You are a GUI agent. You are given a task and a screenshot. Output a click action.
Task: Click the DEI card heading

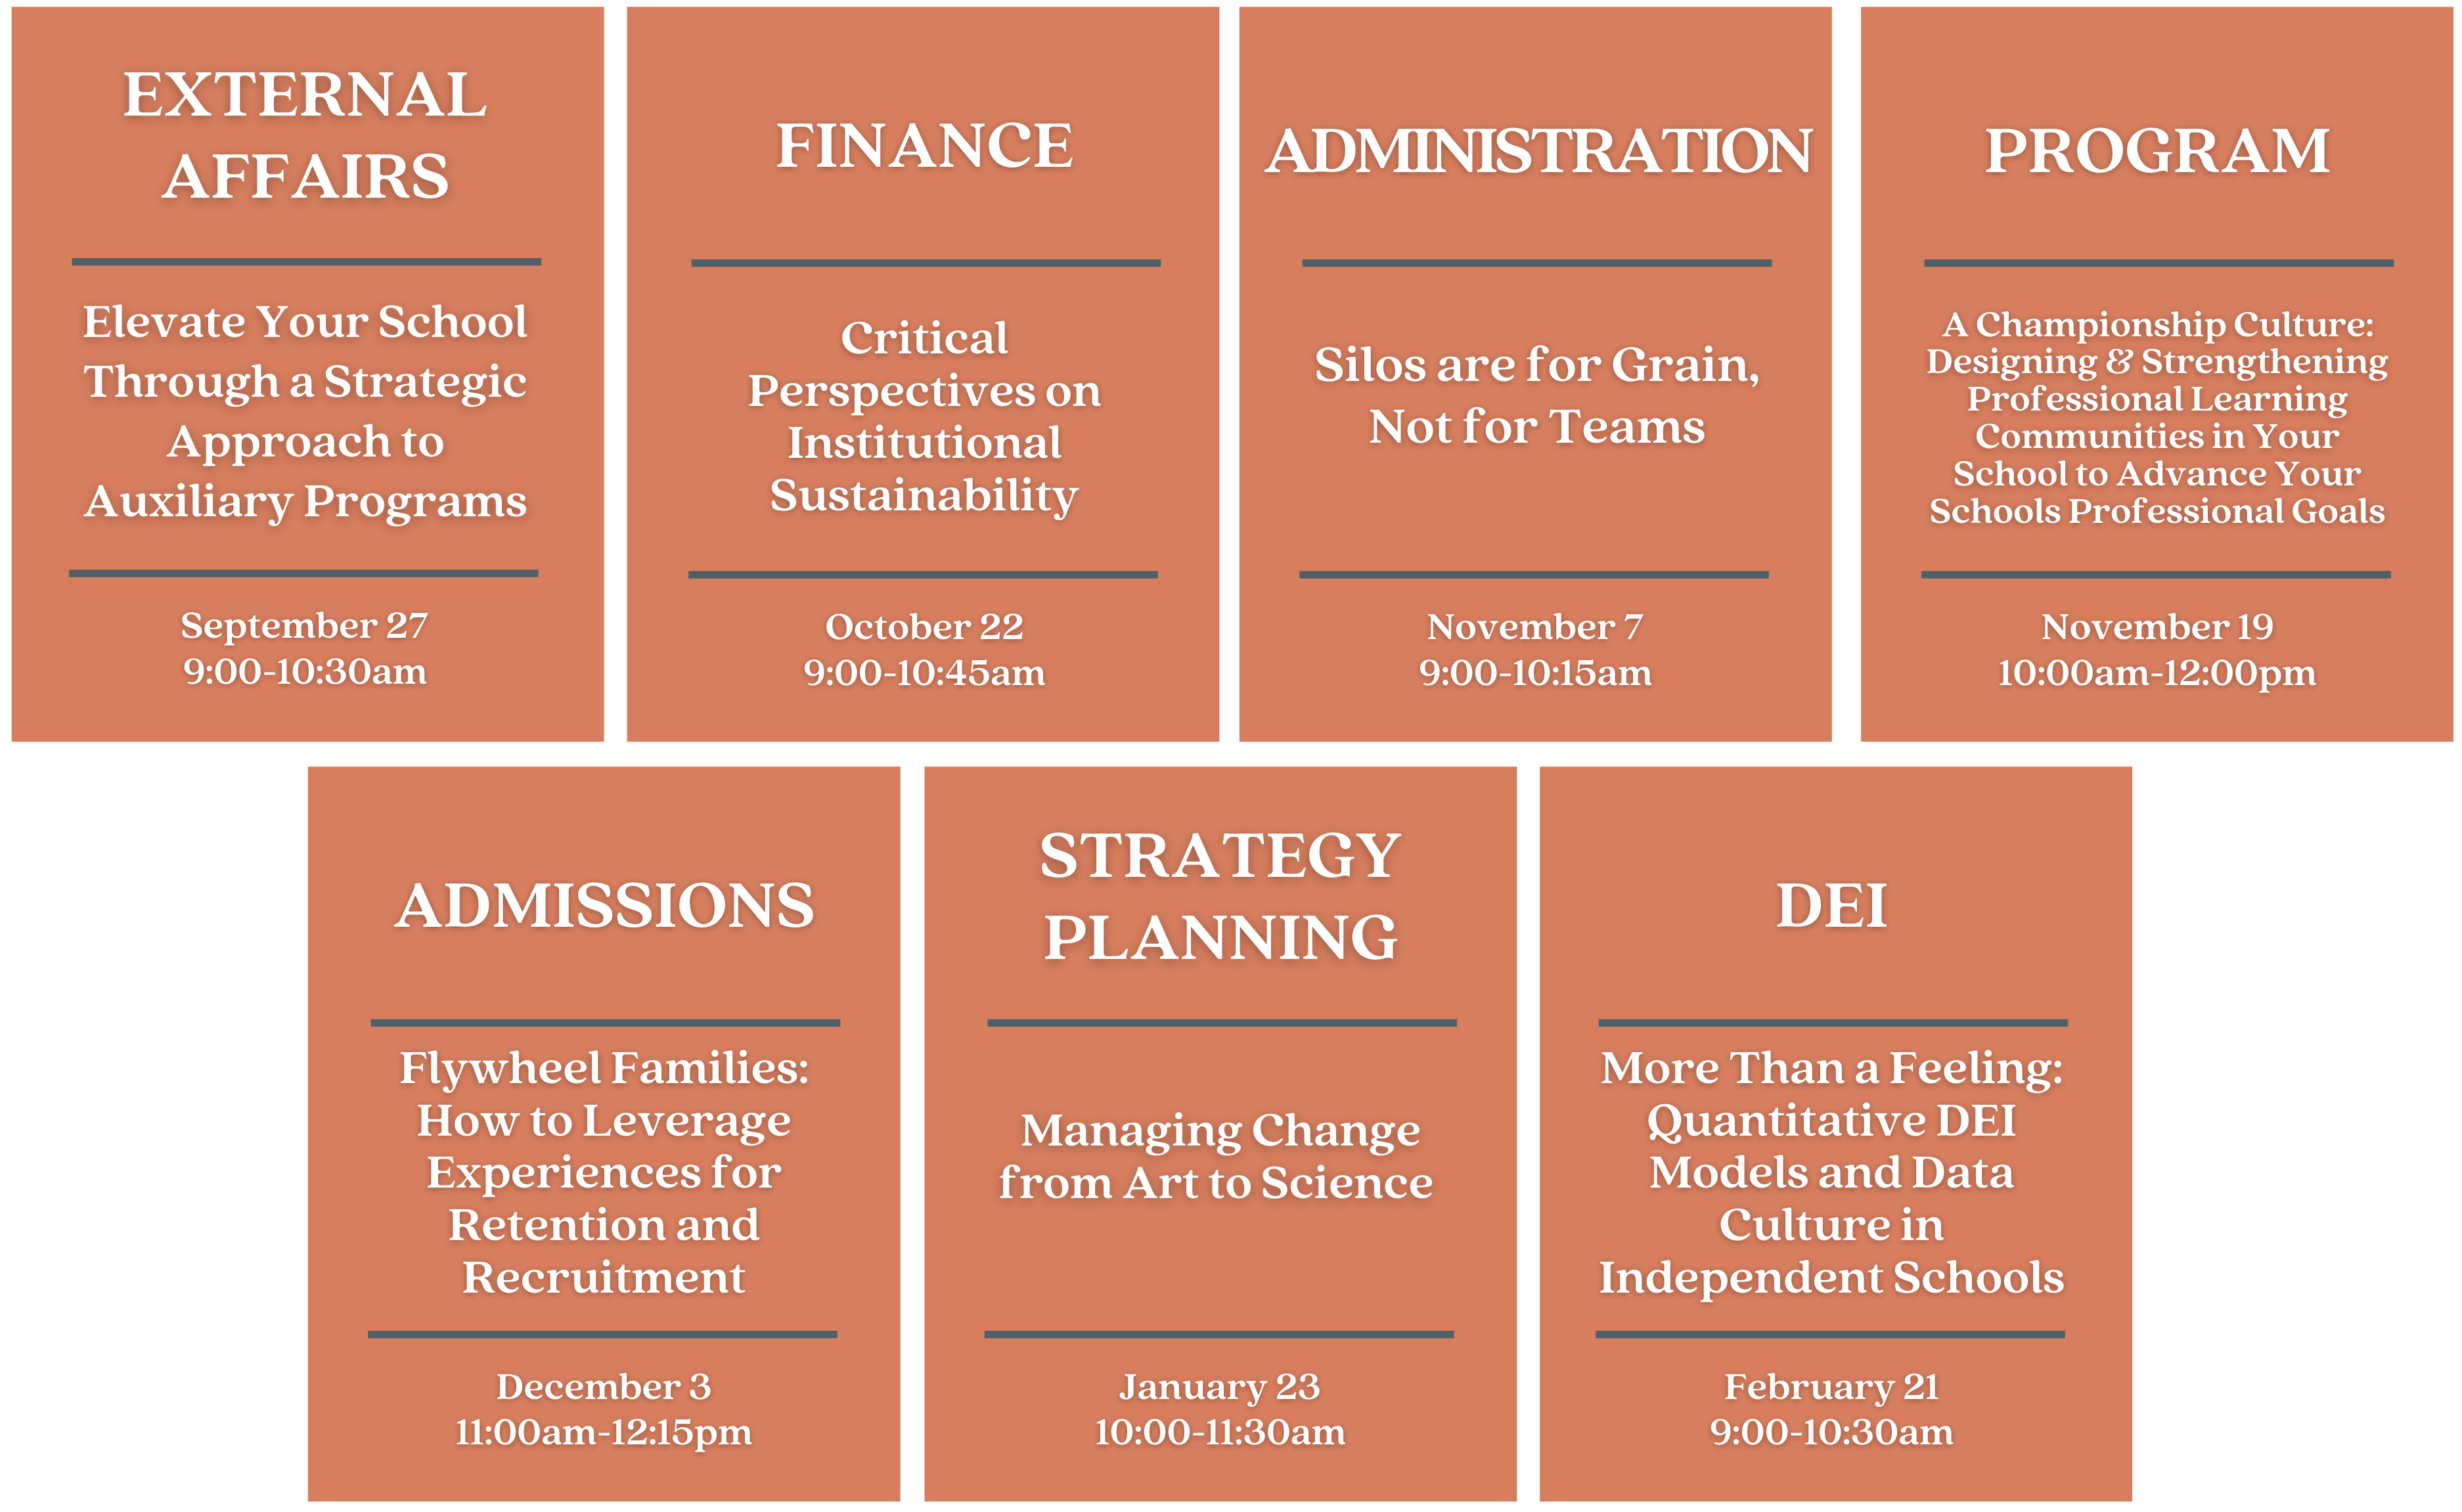pos(1831,906)
